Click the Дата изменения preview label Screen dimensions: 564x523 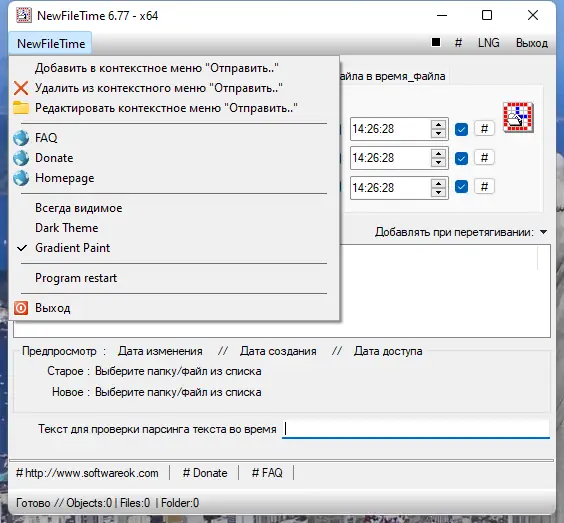click(x=160, y=351)
